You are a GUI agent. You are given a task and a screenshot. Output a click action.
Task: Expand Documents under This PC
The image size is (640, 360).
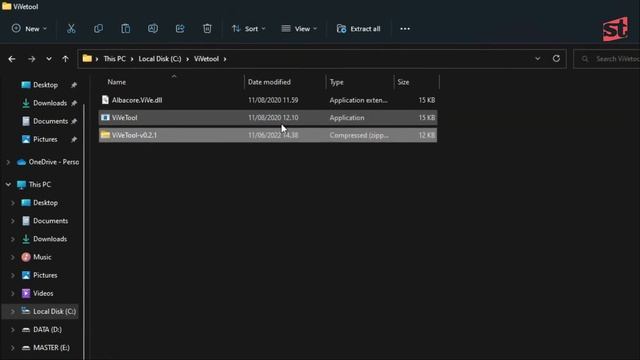pyautogui.click(x=13, y=221)
